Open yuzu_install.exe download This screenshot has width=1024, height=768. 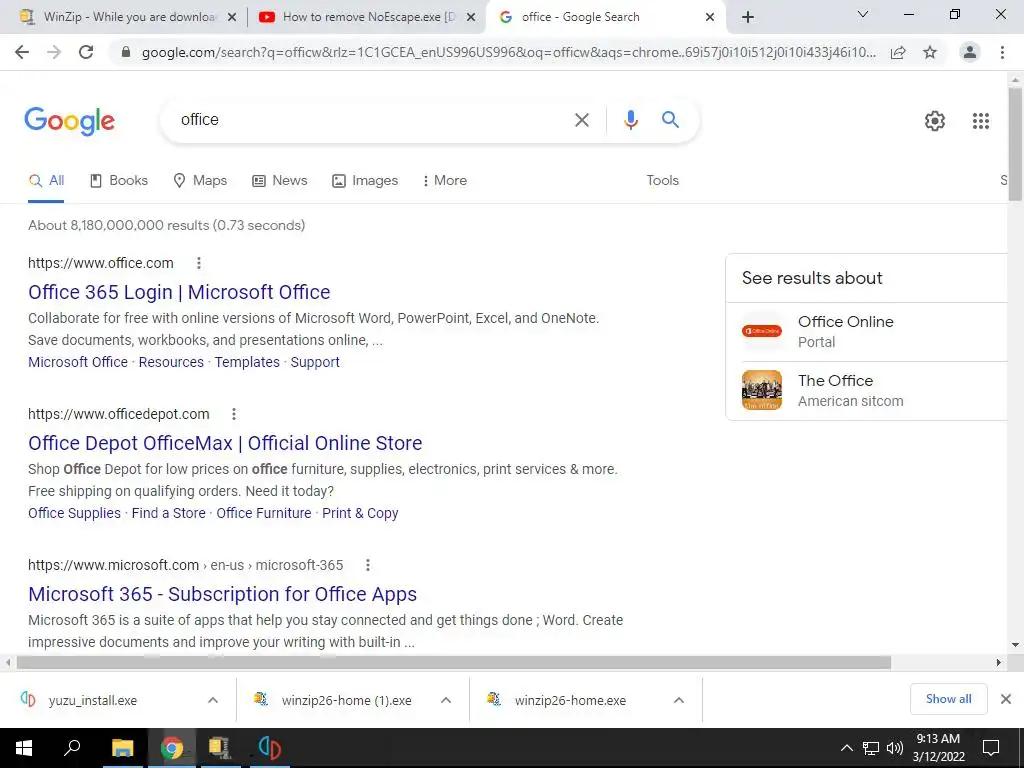click(93, 700)
